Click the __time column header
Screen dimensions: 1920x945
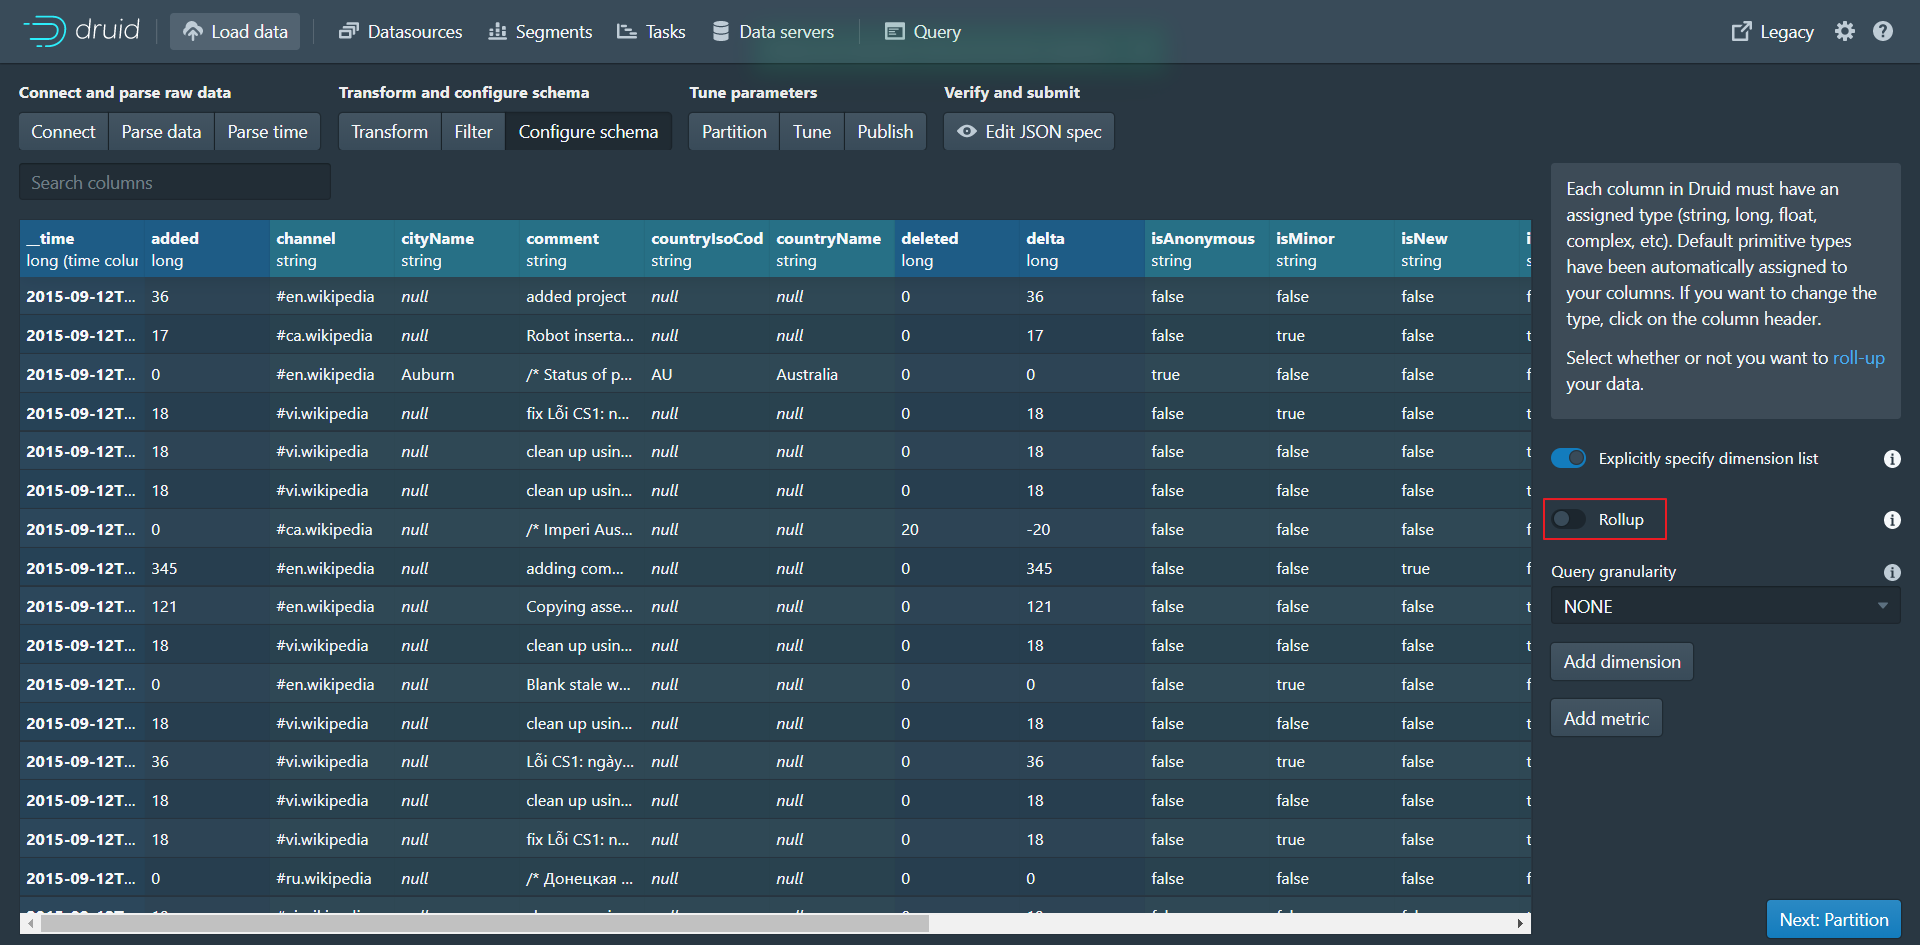coord(82,249)
